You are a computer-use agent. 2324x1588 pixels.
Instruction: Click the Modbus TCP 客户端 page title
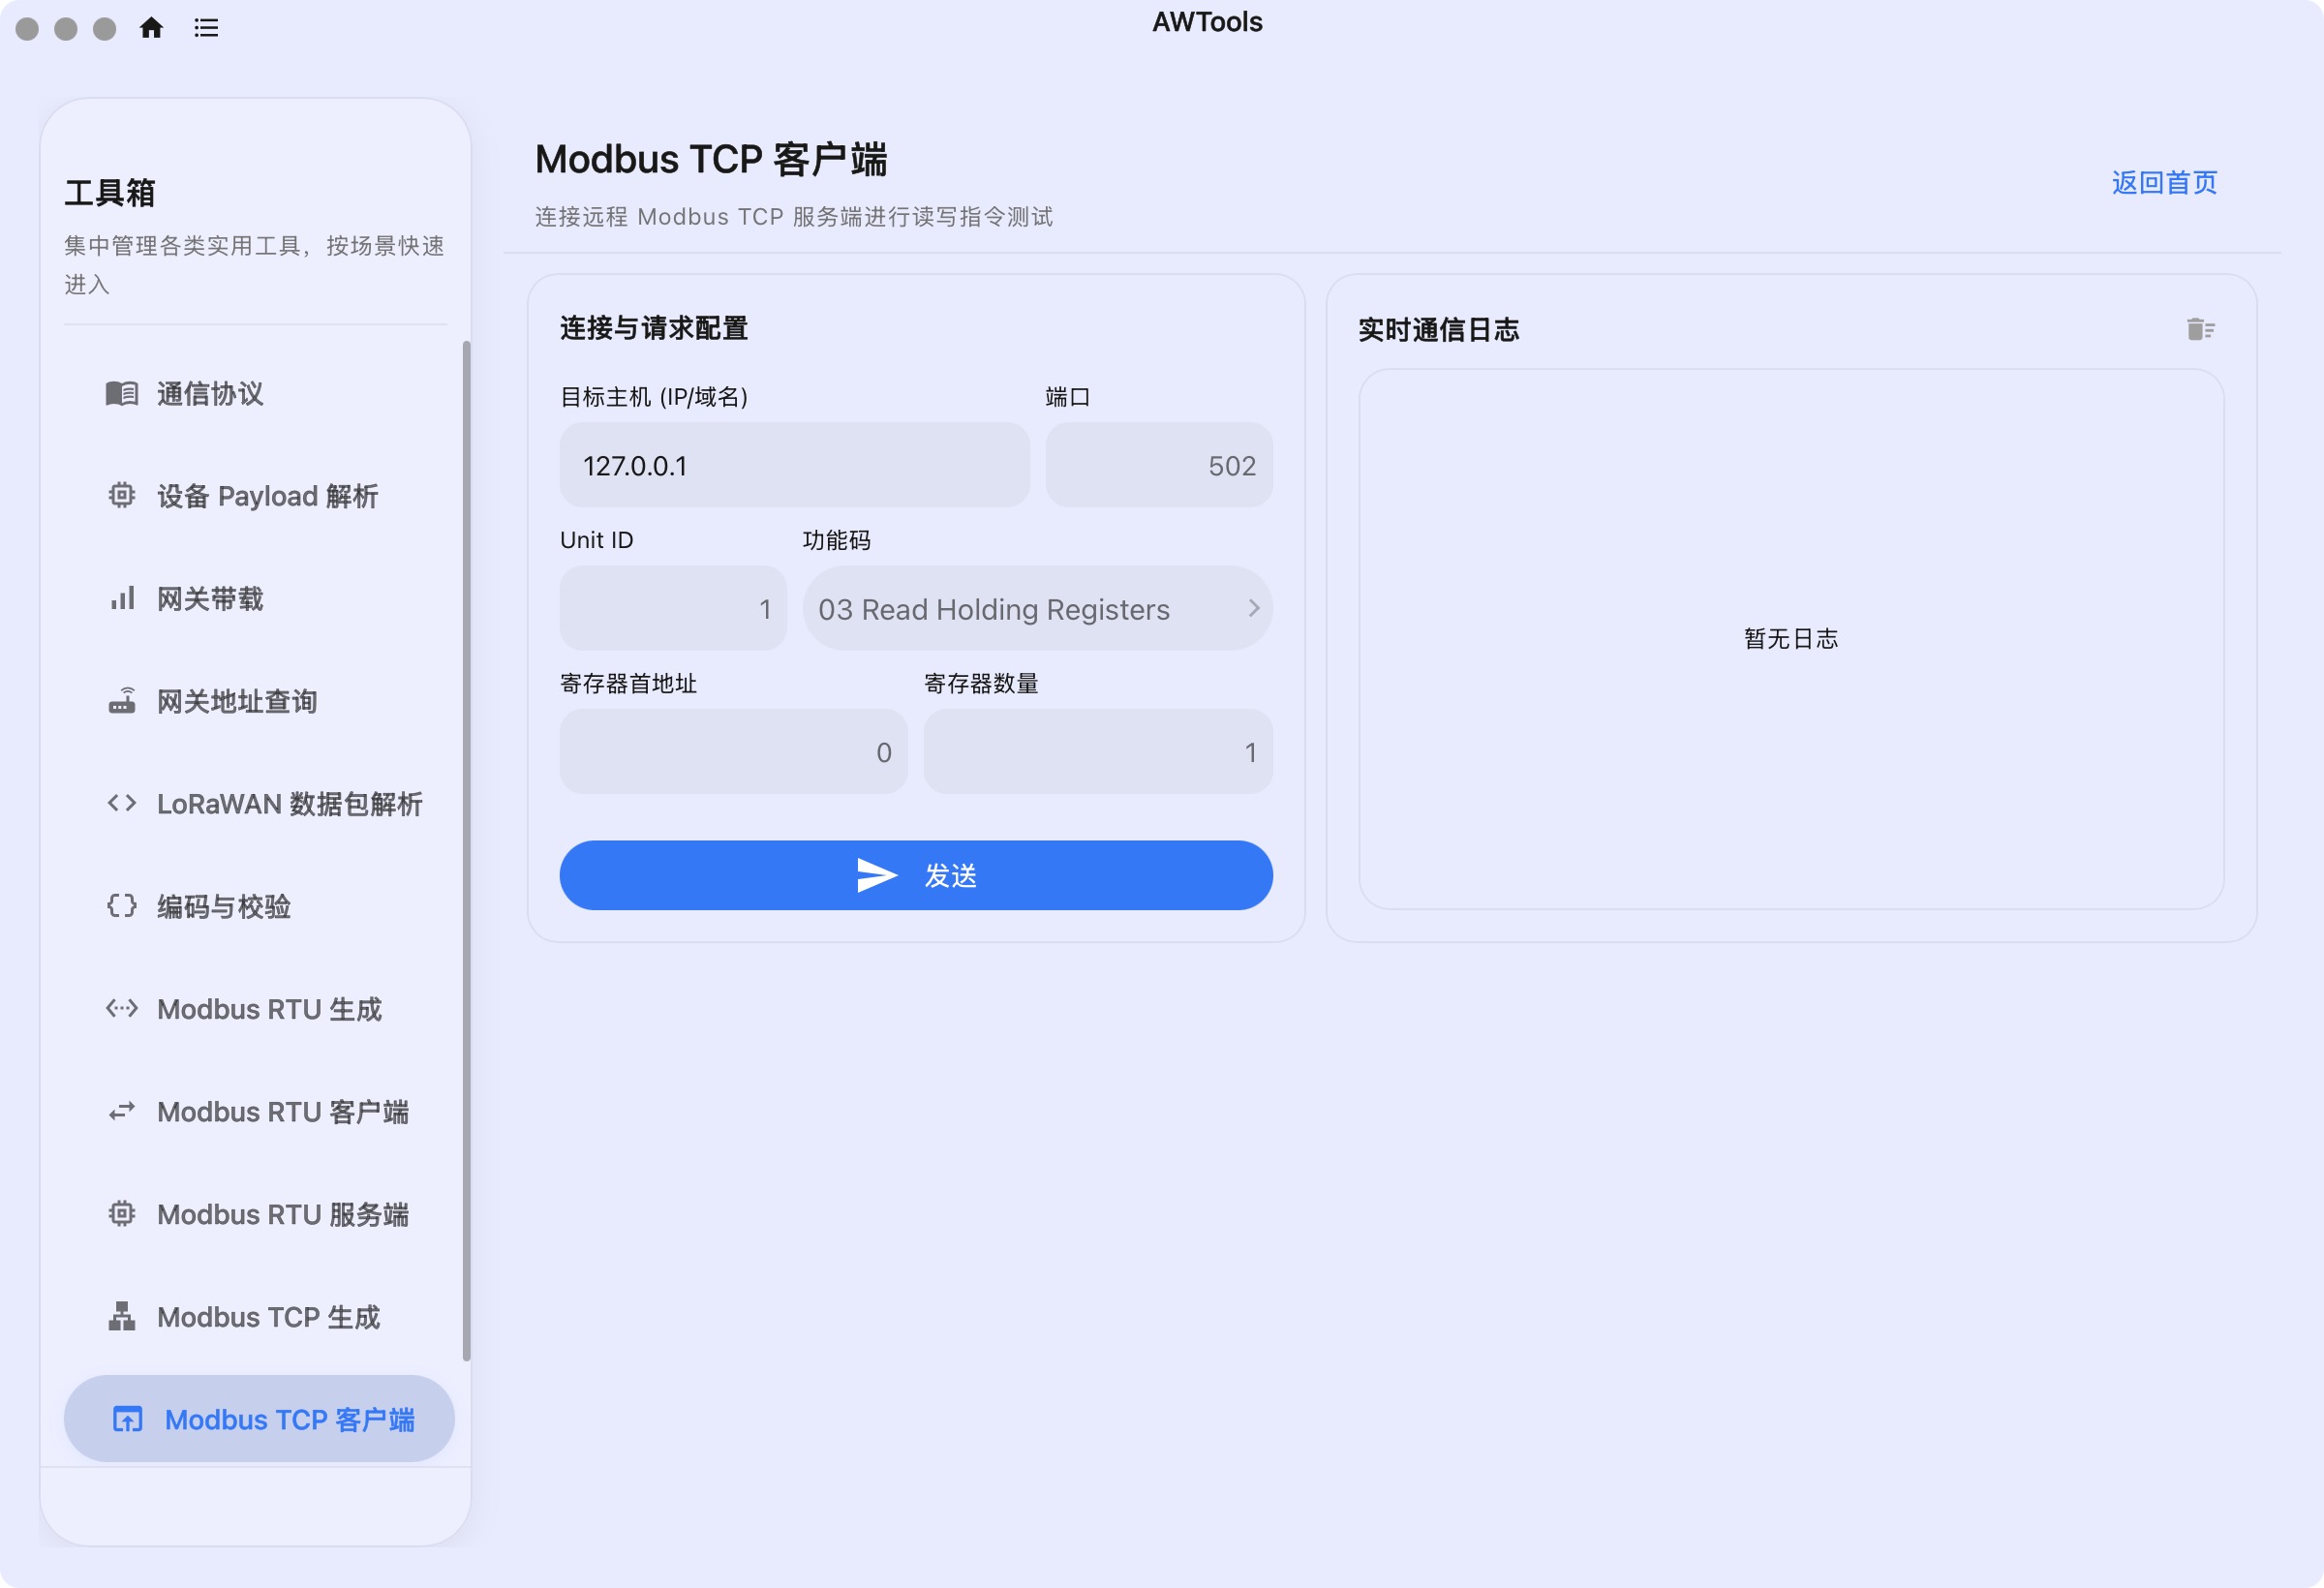click(x=711, y=159)
